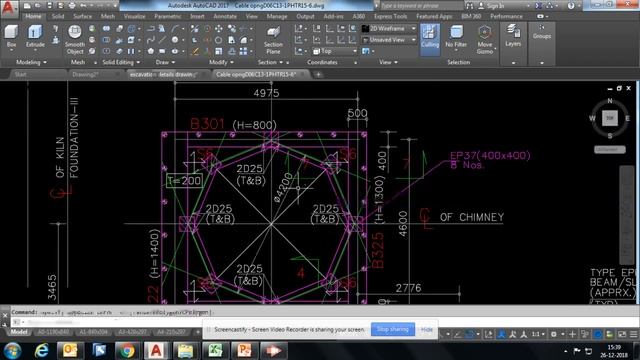Click the Windows Start orb
640x360 pixels.
(x=12, y=351)
